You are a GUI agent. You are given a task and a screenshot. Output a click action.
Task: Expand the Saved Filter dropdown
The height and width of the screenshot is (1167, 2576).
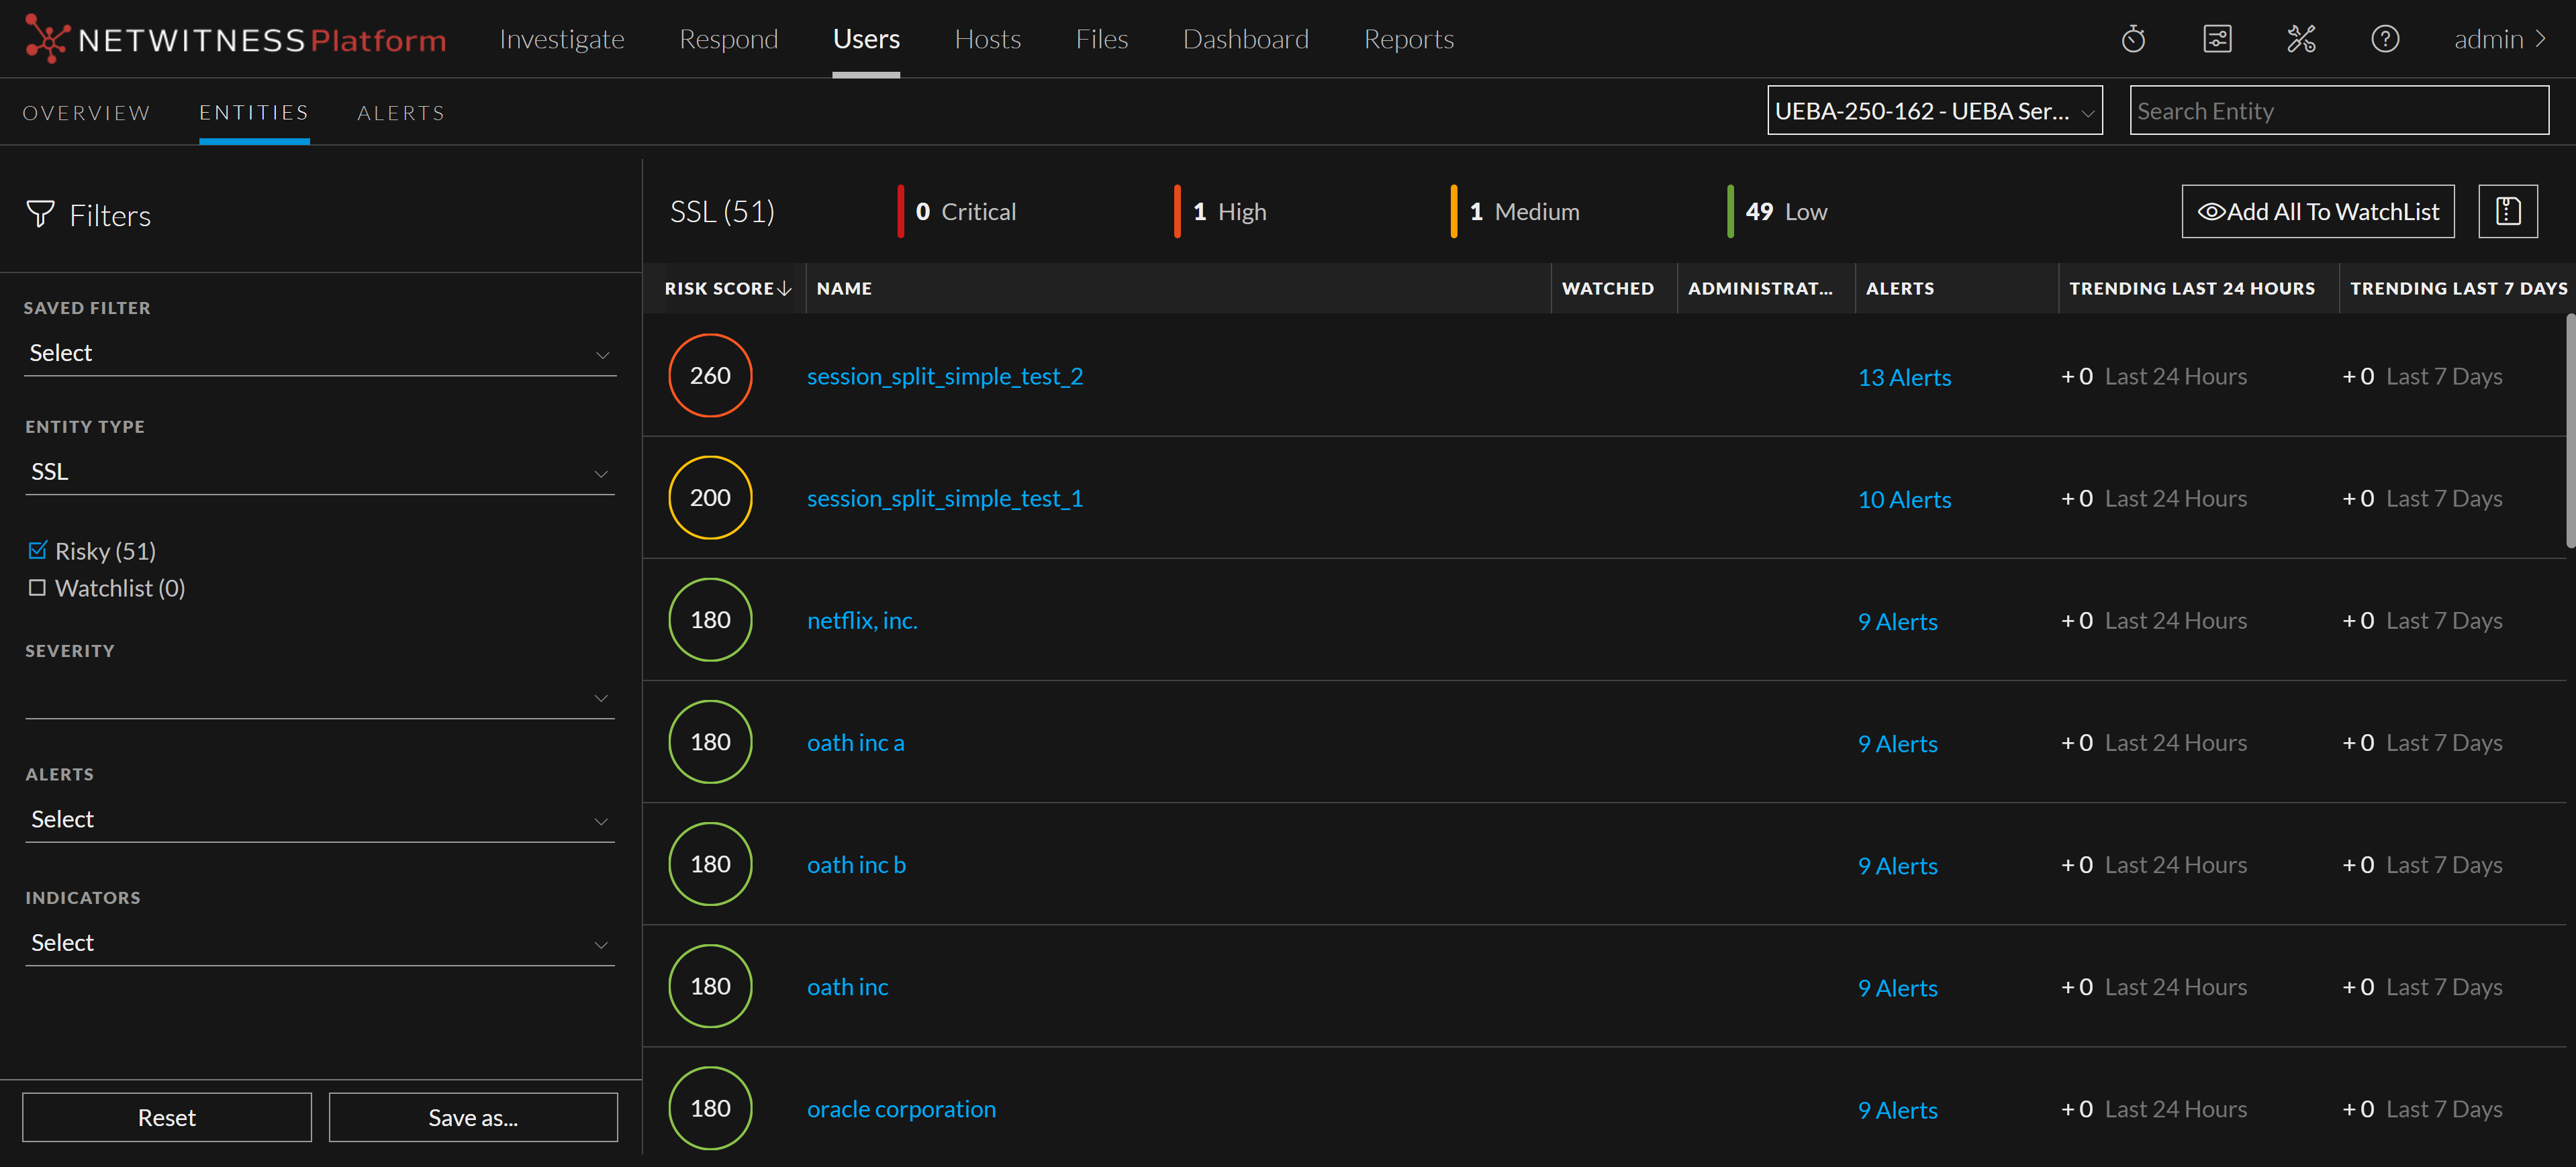click(319, 354)
